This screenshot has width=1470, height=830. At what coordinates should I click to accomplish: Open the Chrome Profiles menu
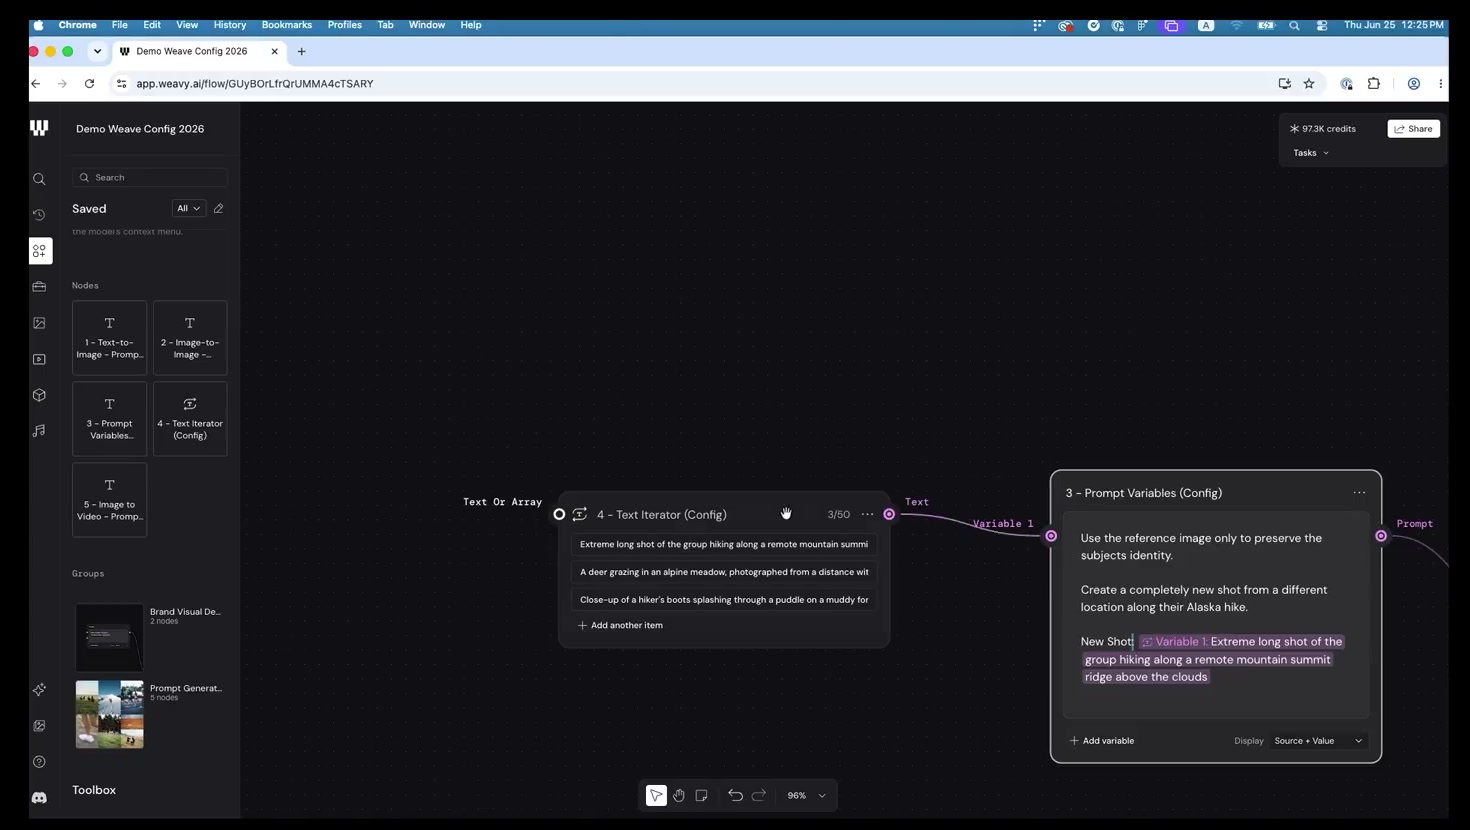click(x=344, y=25)
